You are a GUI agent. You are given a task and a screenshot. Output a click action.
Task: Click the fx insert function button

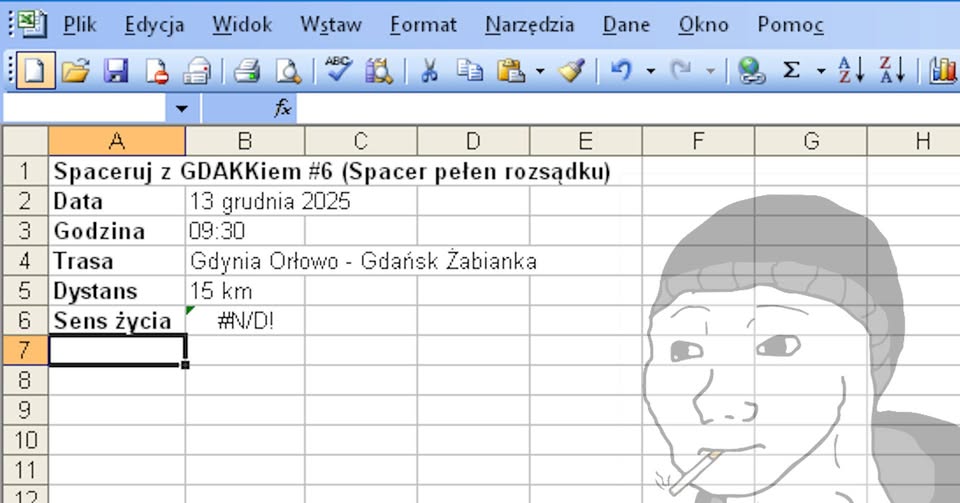283,108
